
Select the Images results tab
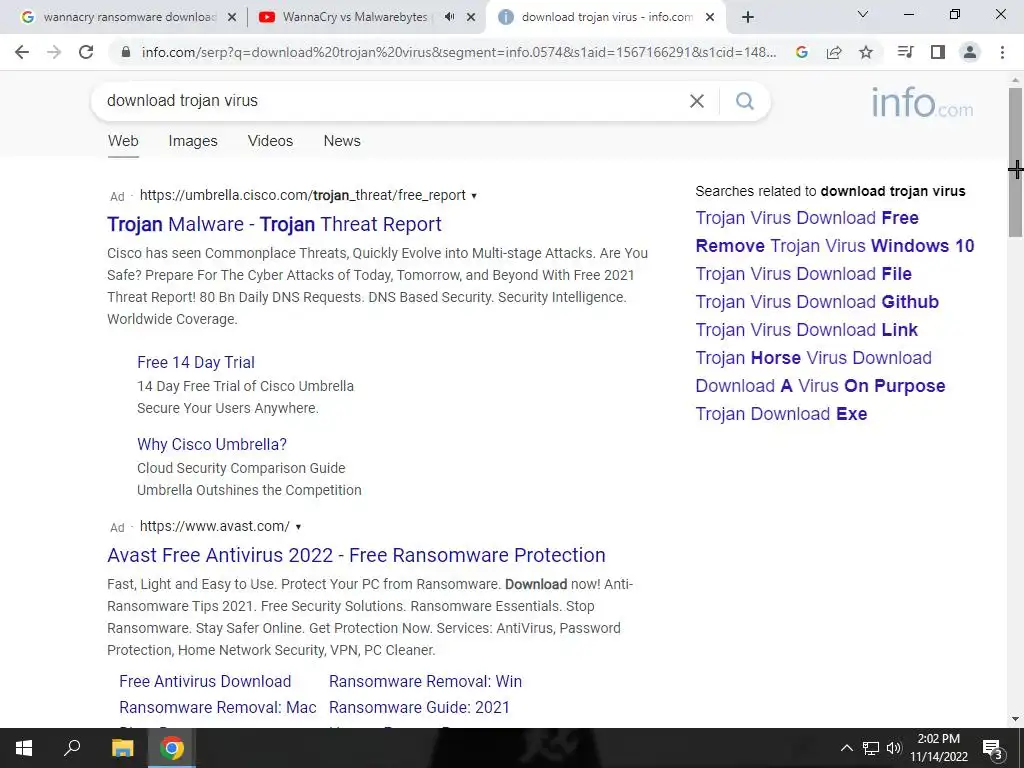point(193,140)
